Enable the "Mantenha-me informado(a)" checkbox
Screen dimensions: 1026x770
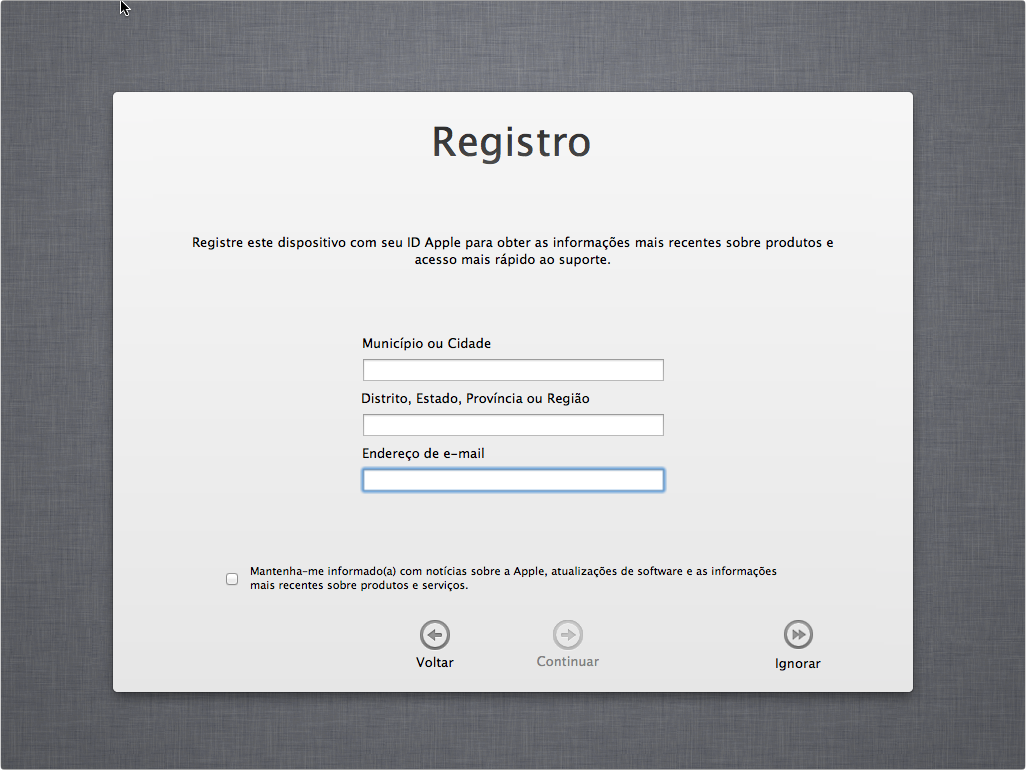(232, 579)
